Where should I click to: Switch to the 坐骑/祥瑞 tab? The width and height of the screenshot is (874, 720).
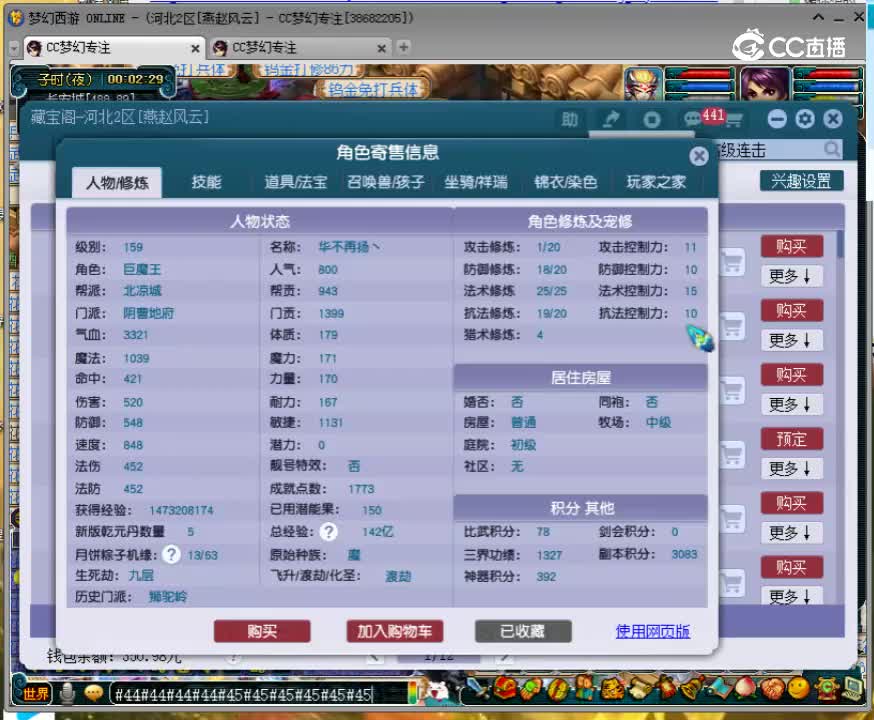(x=476, y=182)
